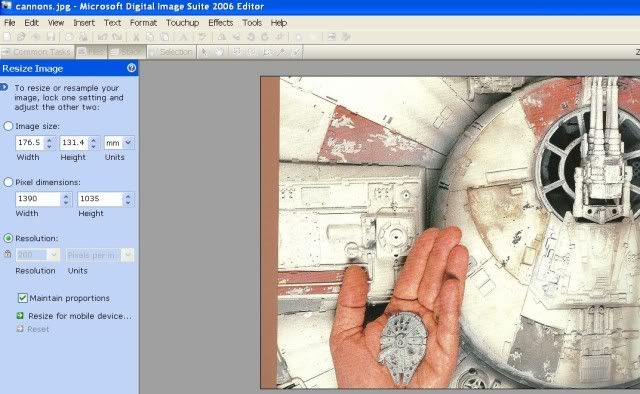This screenshot has height=394, width=640.
Task: Open the Text menu
Action: tap(112, 23)
